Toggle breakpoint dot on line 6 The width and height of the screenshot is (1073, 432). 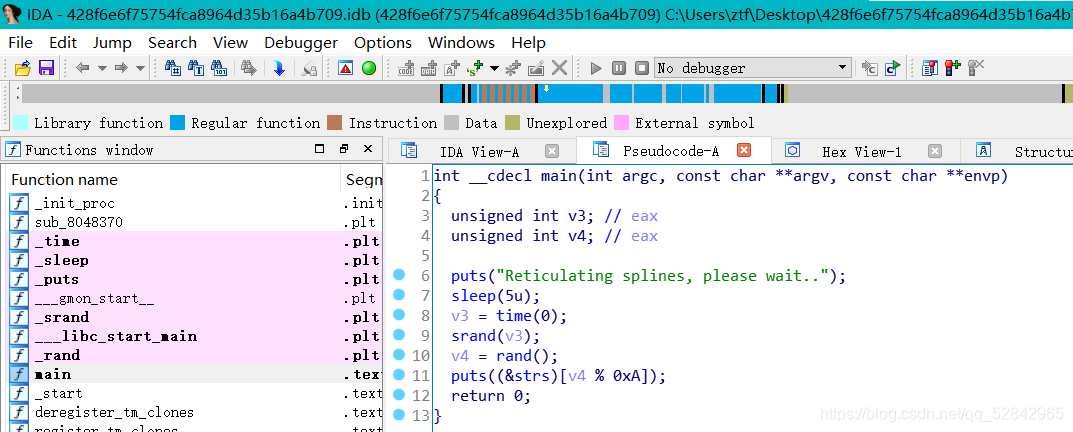coord(399,275)
